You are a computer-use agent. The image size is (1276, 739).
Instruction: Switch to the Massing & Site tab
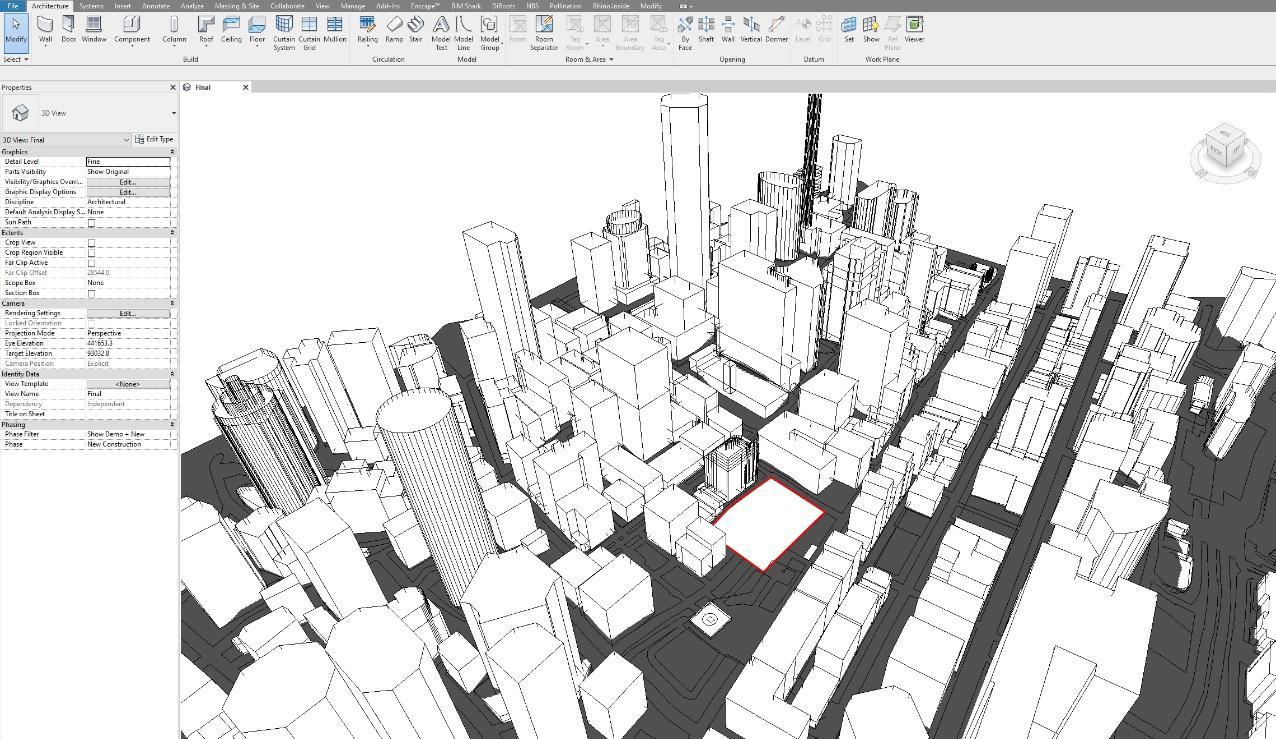[x=237, y=6]
